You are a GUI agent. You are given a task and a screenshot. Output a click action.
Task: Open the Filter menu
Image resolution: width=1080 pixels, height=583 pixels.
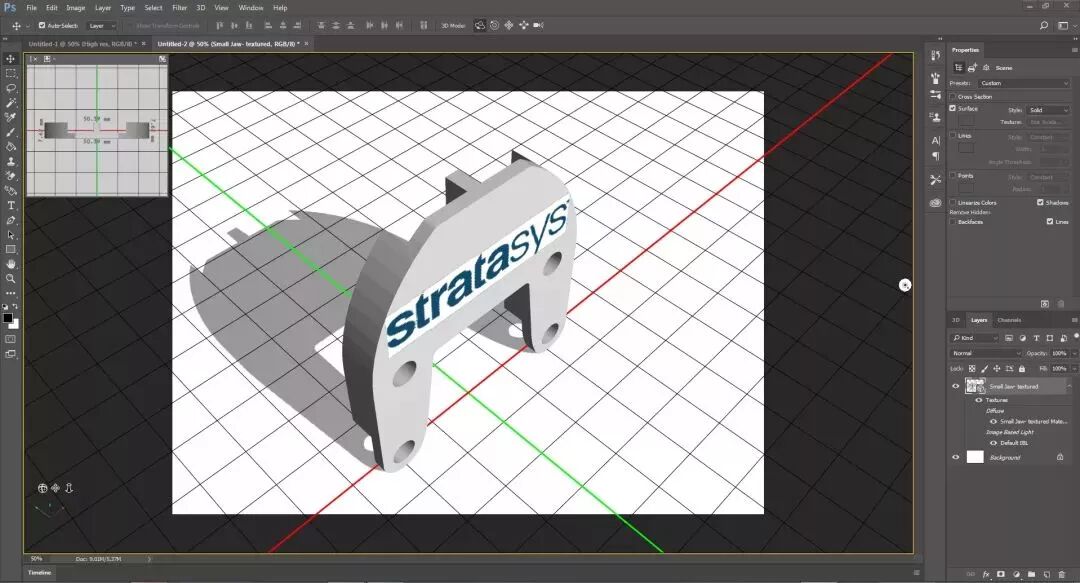[179, 8]
